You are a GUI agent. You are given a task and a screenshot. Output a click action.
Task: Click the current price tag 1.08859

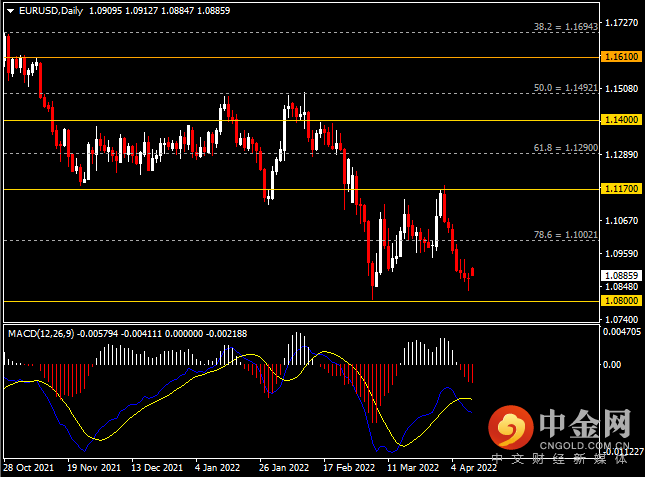pos(621,275)
